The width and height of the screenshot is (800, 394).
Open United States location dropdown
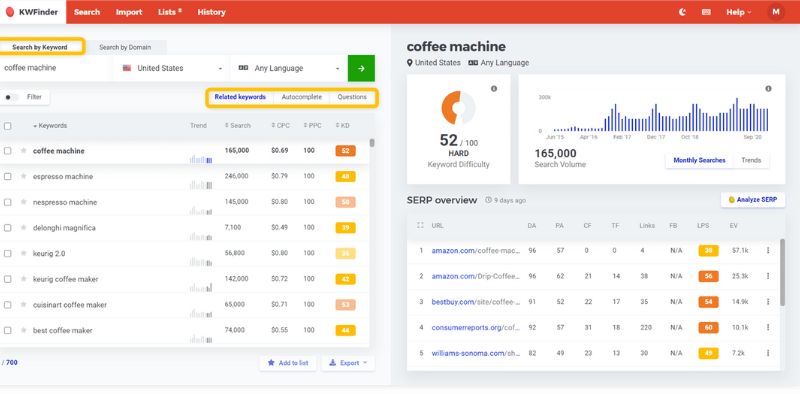[x=171, y=68]
